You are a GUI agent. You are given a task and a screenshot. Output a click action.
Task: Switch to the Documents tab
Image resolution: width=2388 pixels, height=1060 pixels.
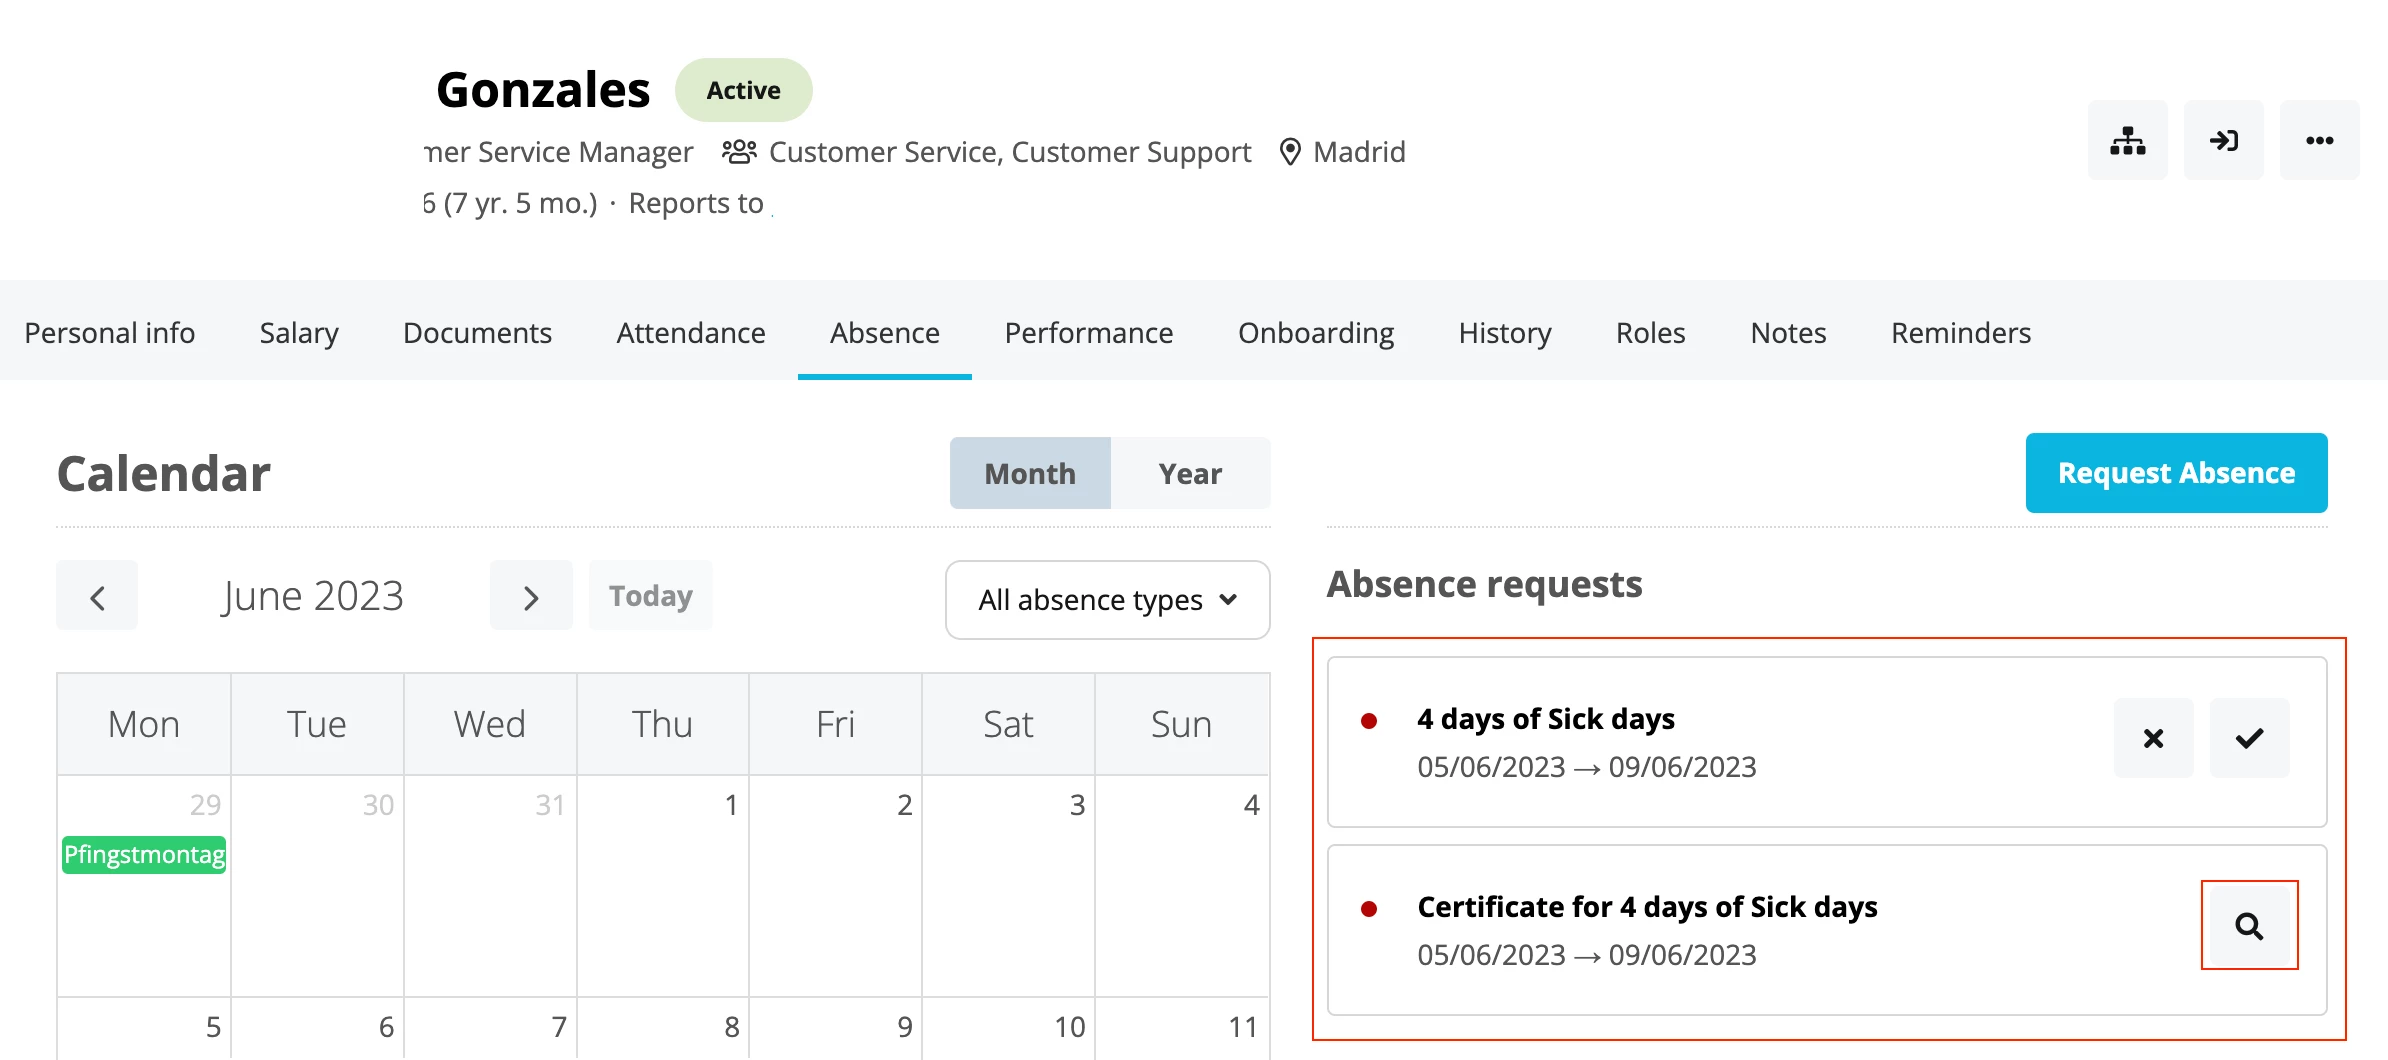point(477,332)
